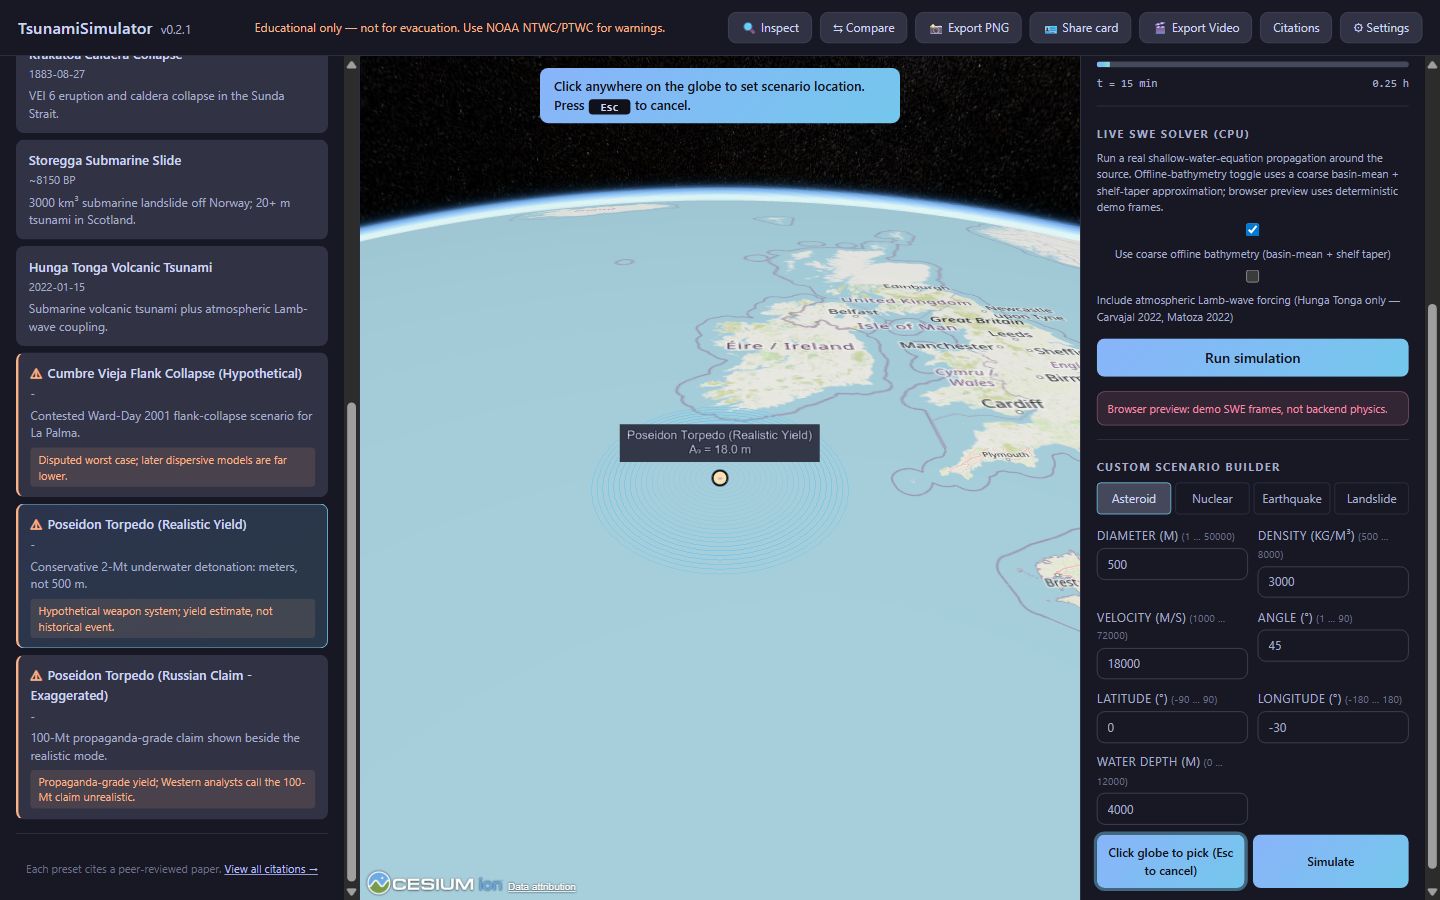Click the TsunamiSimulator app title
Screen dimensions: 1440x900
click(85, 28)
